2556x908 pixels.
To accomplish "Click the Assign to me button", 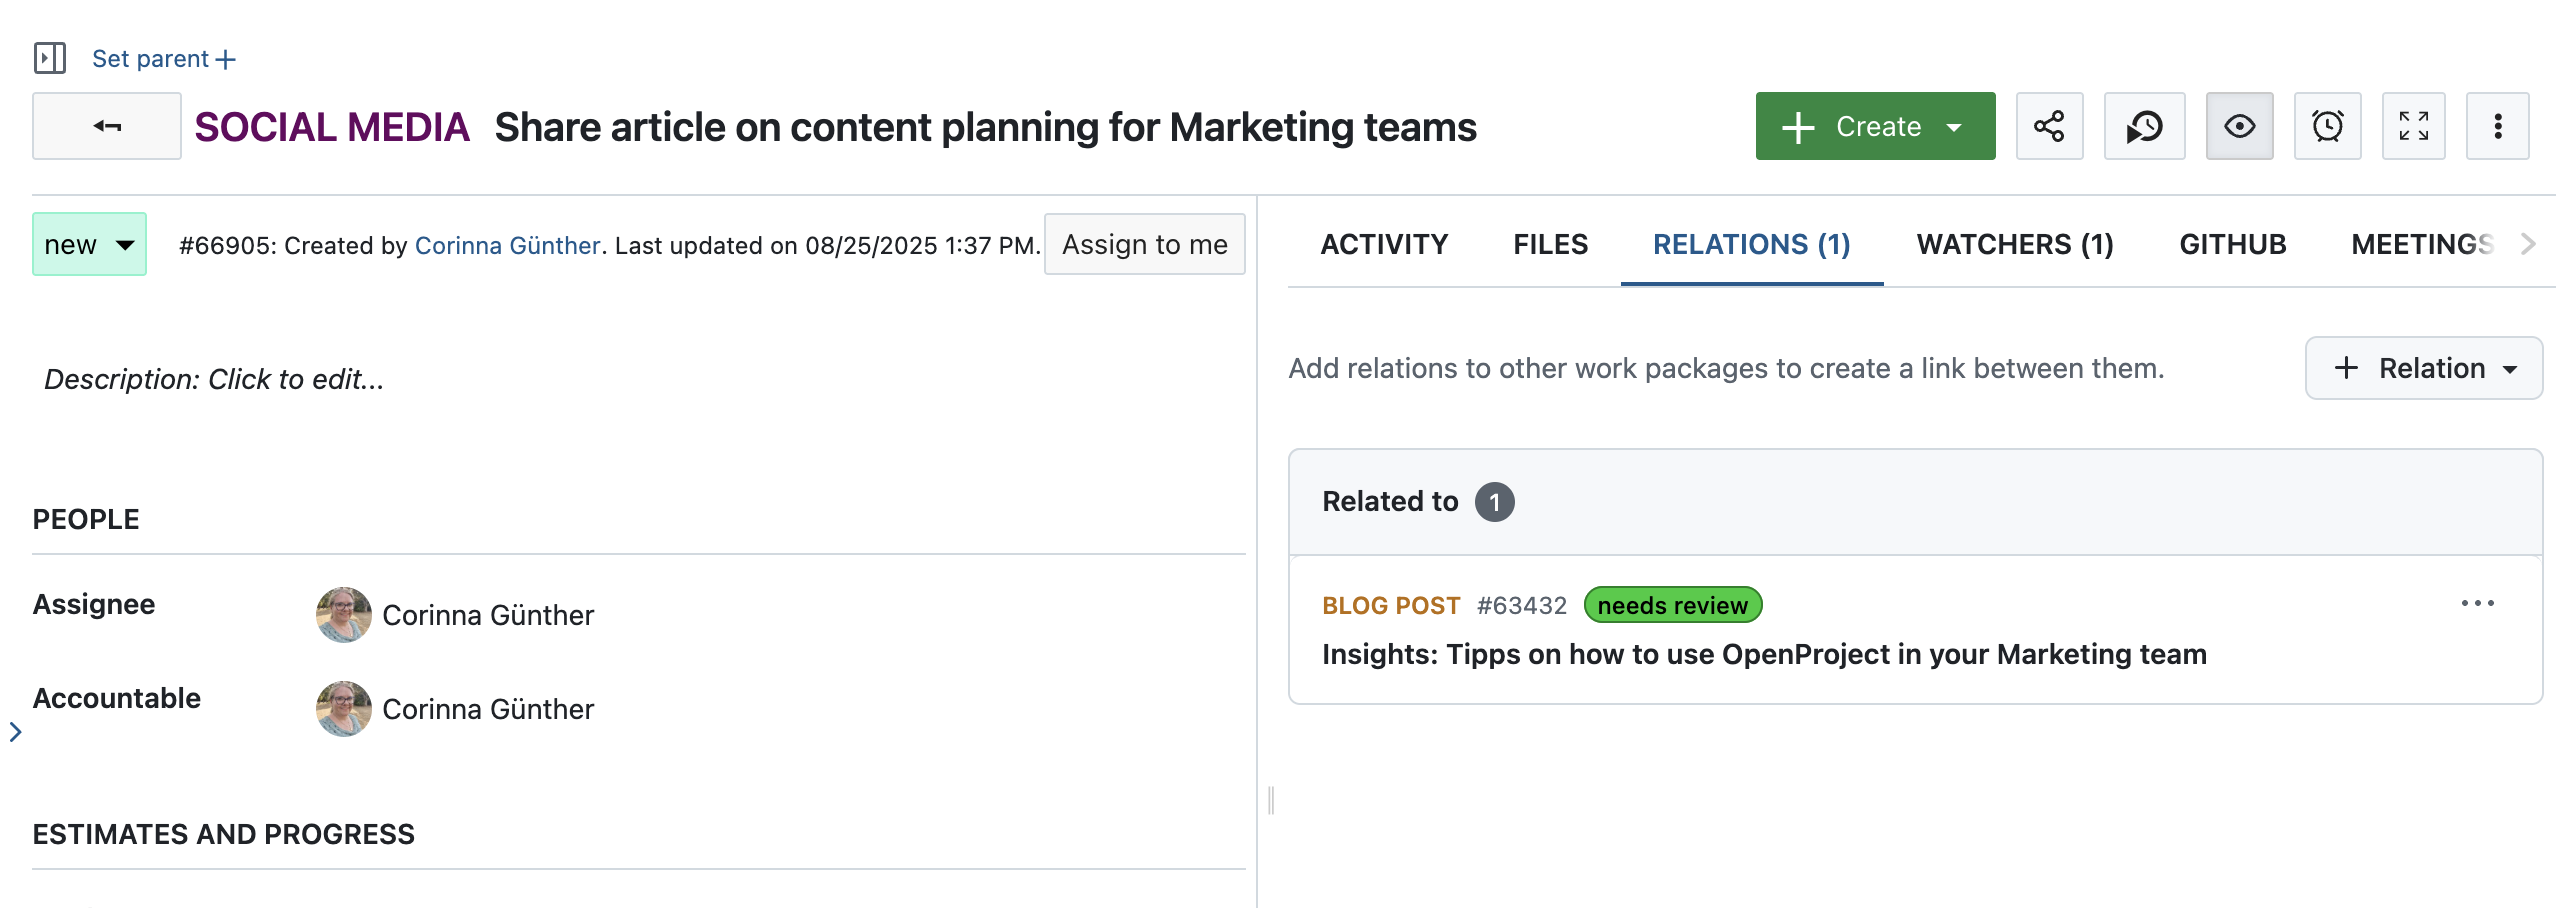I will coord(1144,243).
